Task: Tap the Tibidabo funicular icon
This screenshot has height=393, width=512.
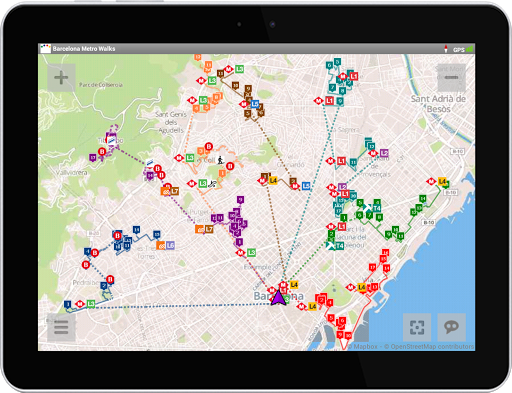Action: [x=111, y=139]
